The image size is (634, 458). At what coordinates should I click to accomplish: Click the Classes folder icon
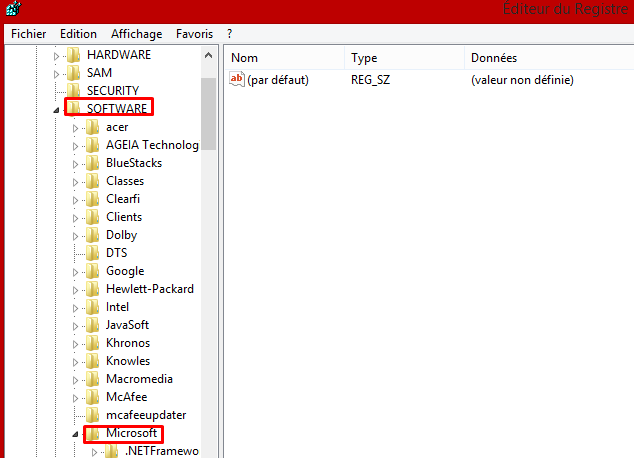pos(93,181)
